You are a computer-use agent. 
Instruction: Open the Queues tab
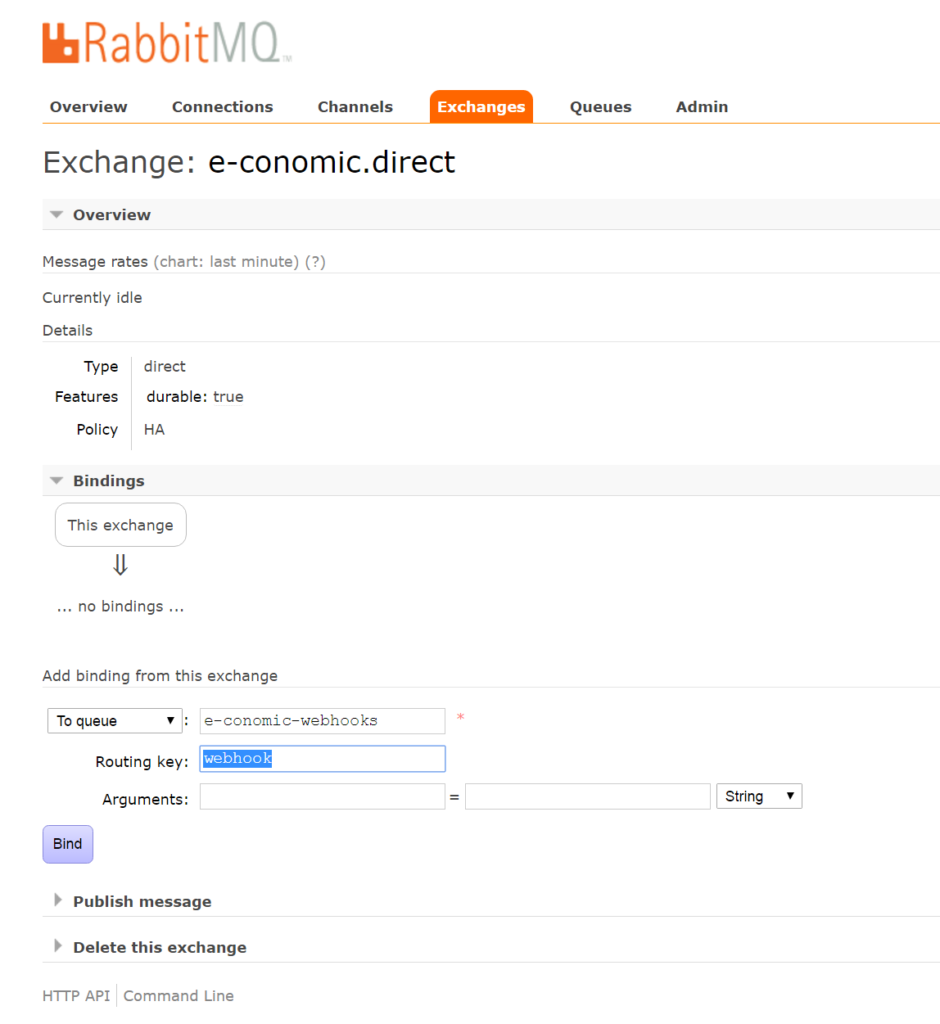click(600, 107)
